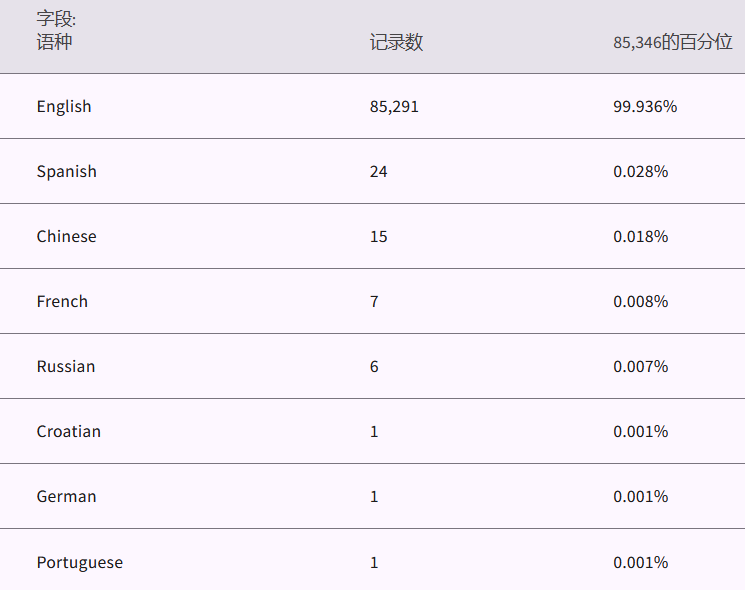745x590 pixels.
Task: Click the 99.936% percentage value
Action: coord(645,106)
